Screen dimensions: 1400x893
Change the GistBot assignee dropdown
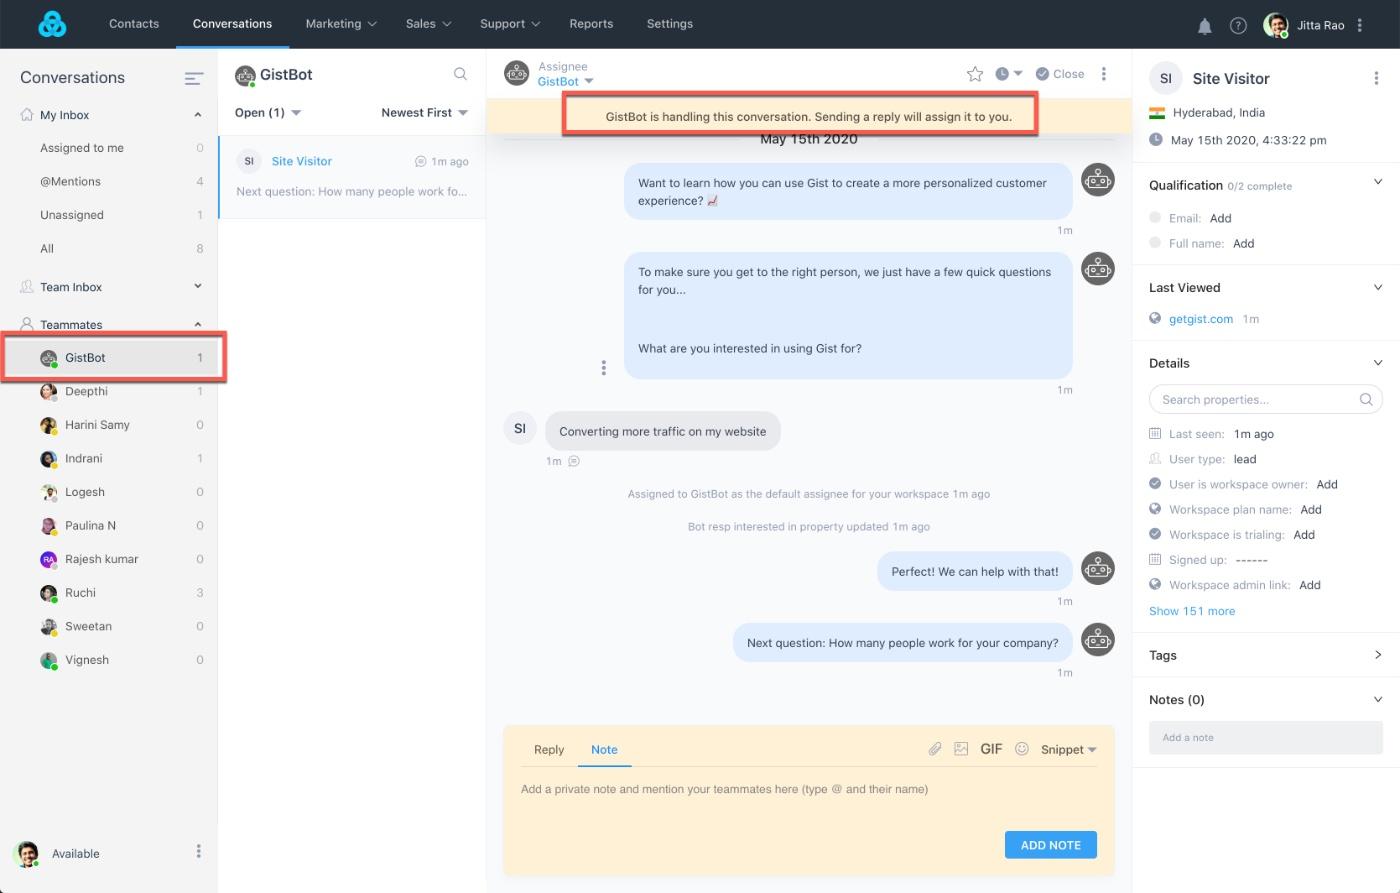point(565,82)
